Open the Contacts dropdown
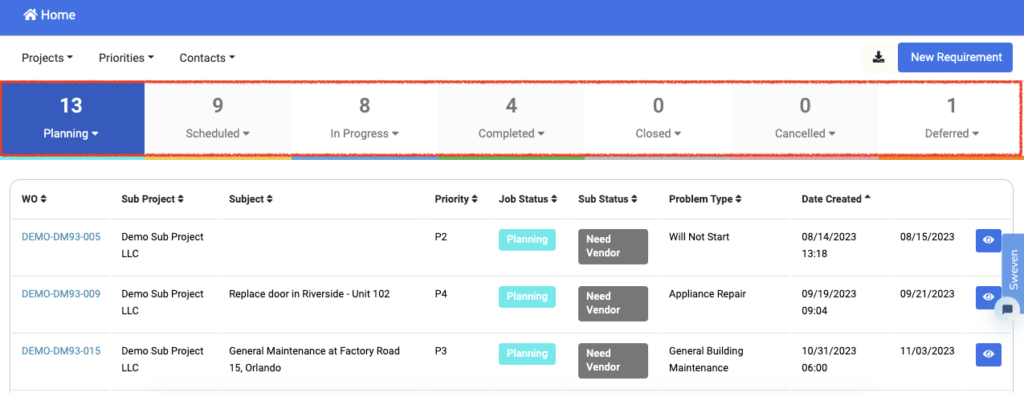Screen dimensions: 1024x393 point(207,57)
